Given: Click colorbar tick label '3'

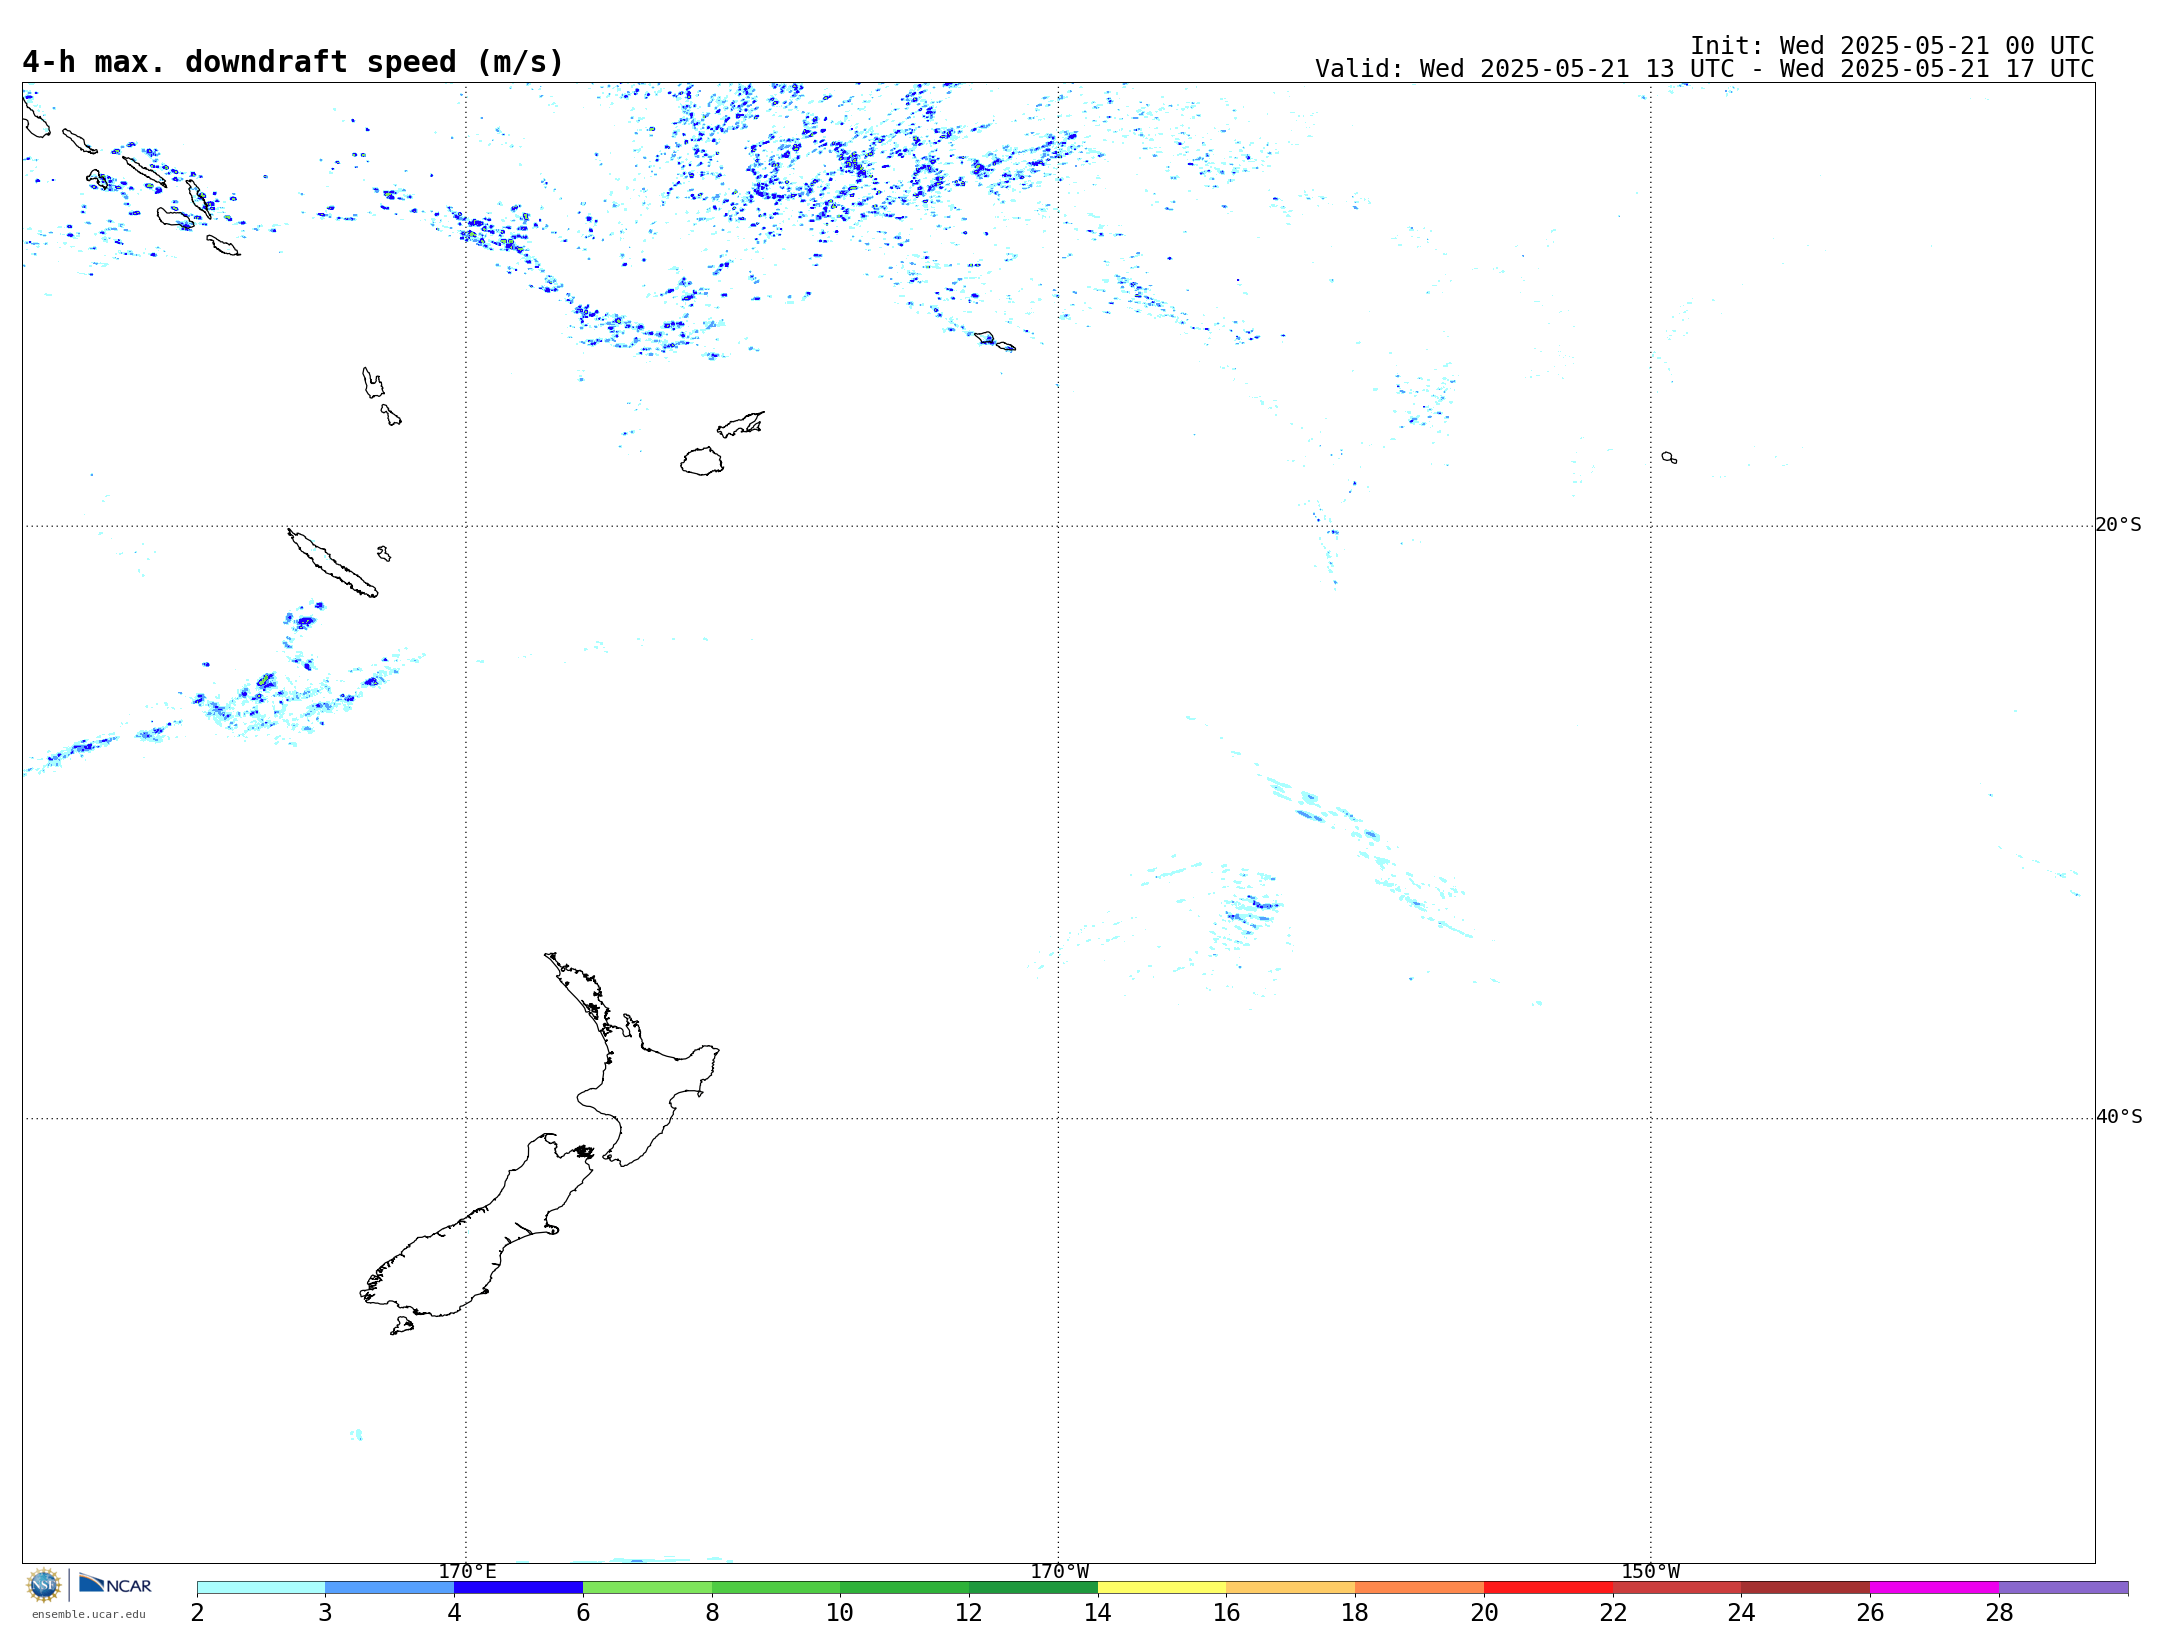Looking at the screenshot, I should point(325,1612).
